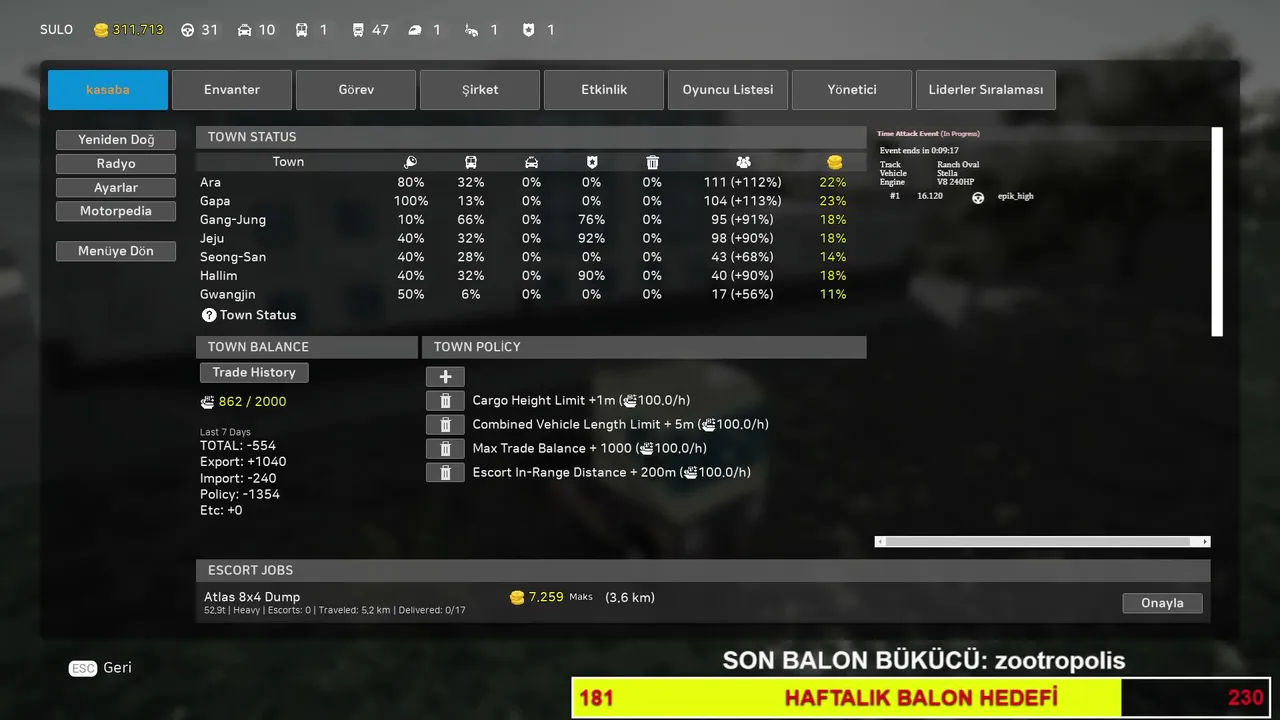Open the Motorpedia button
1280x720 pixels.
coord(116,212)
